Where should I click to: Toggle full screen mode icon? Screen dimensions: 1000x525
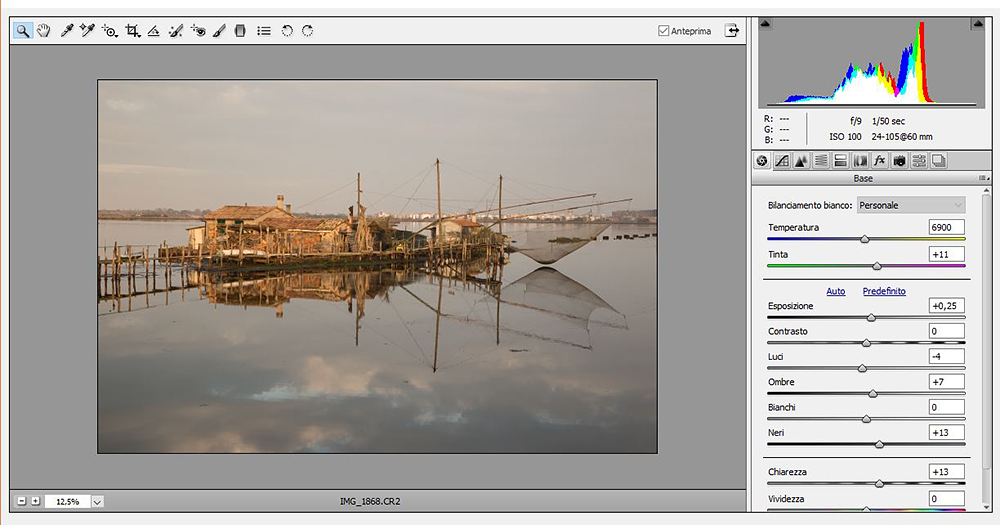(732, 31)
